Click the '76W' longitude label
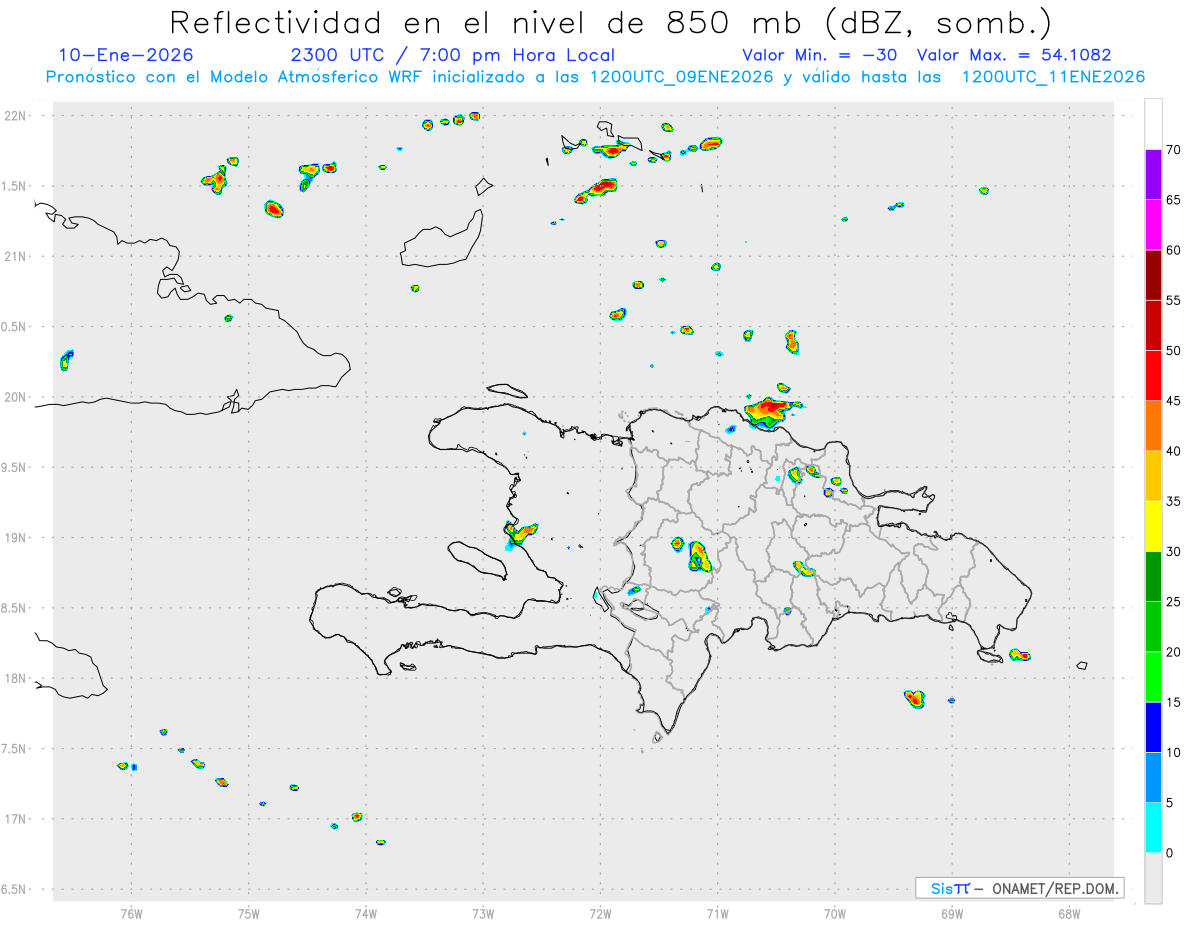Image resolution: width=1200 pixels, height=927 pixels. tap(131, 914)
